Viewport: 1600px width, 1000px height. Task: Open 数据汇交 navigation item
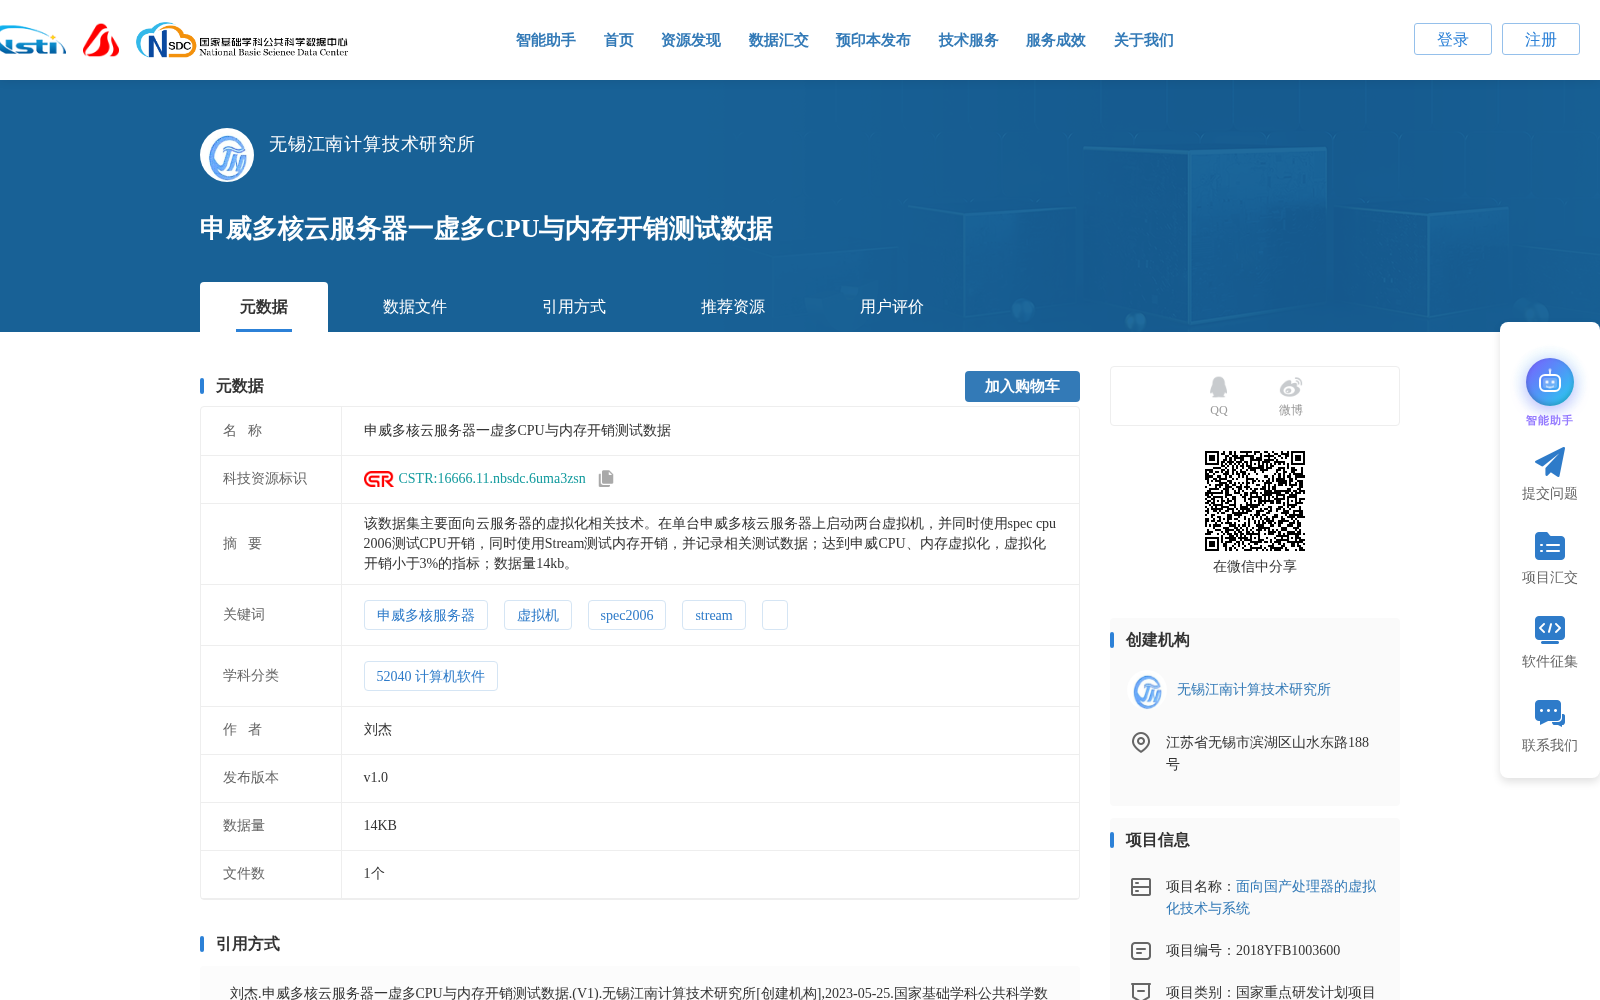778,40
